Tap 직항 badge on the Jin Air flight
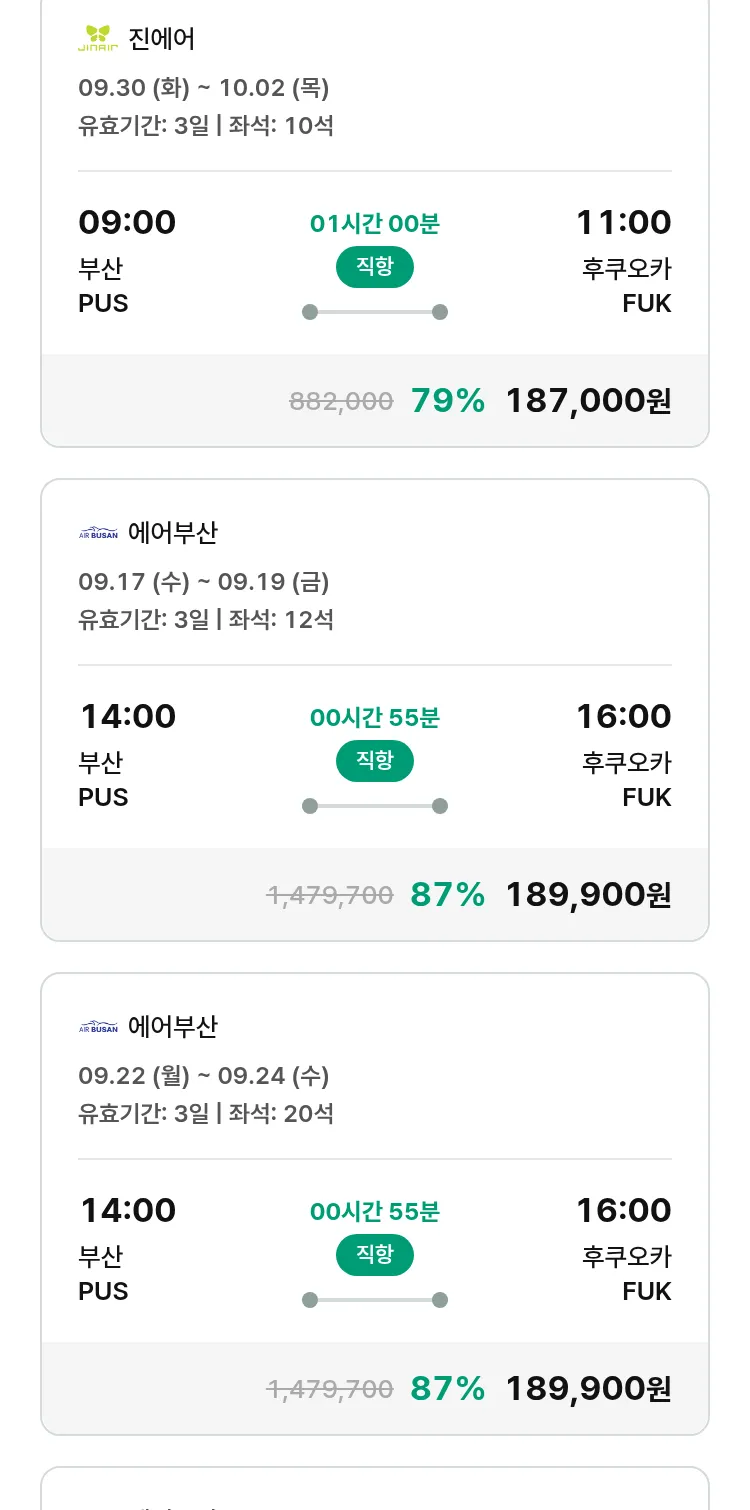The width and height of the screenshot is (750, 1510). pyautogui.click(x=374, y=267)
